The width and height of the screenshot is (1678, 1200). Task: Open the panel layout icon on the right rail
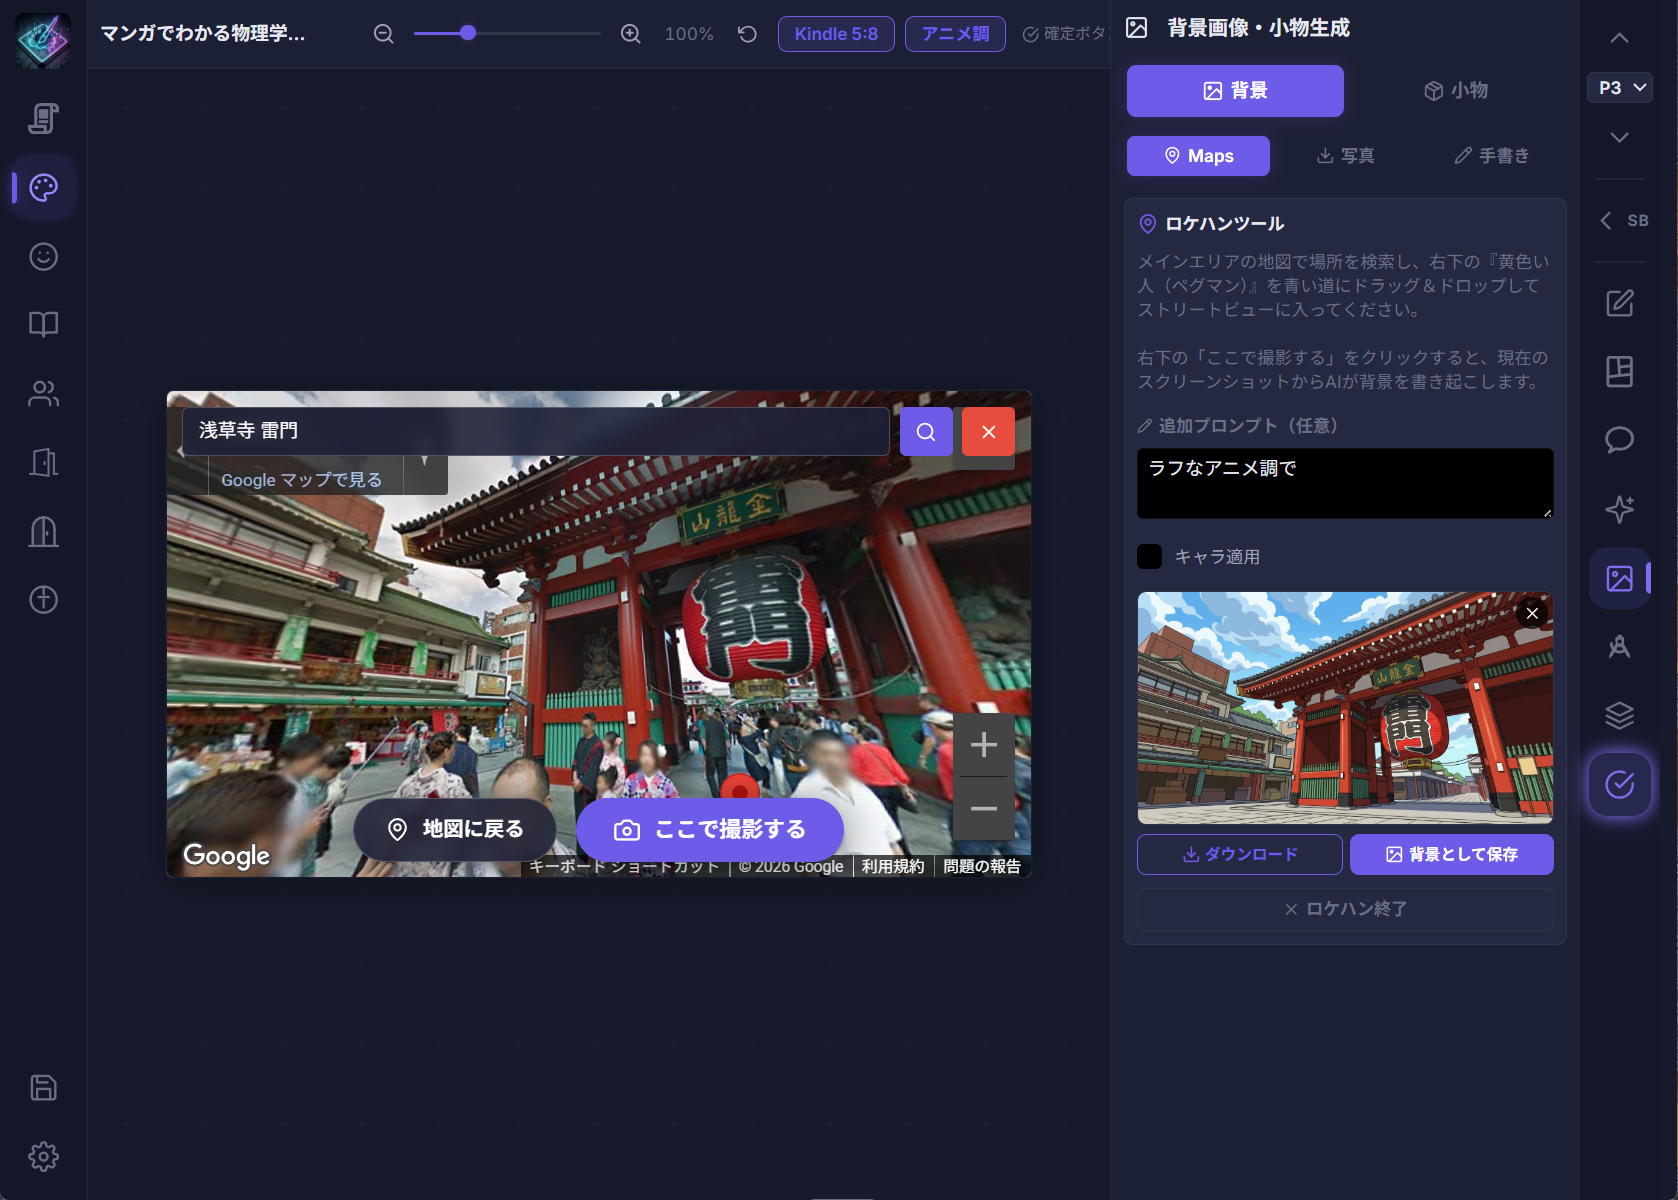tap(1620, 371)
